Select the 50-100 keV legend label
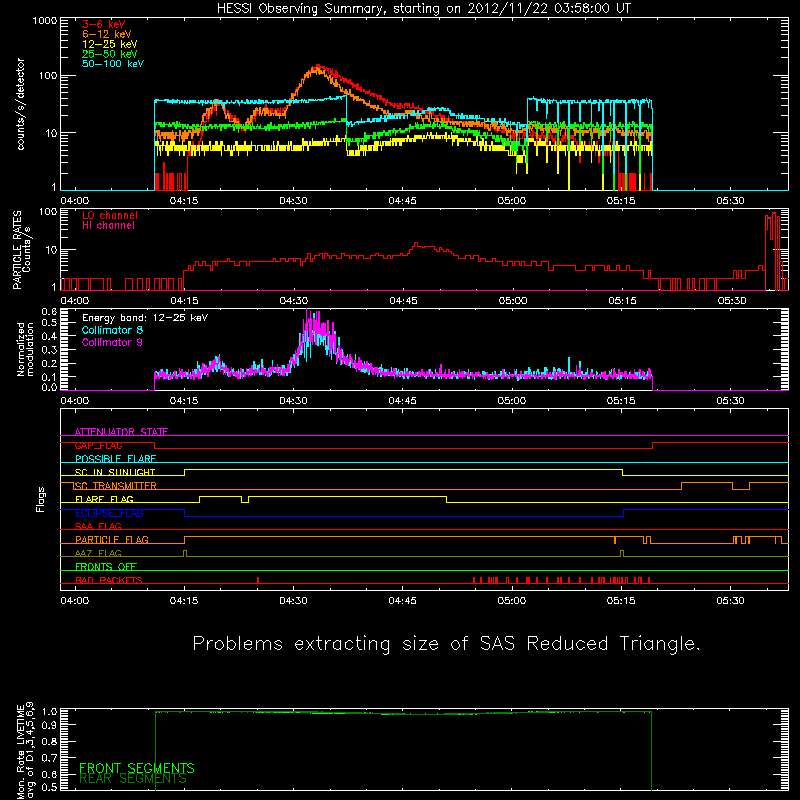This screenshot has height=800, width=800. (x=113, y=64)
